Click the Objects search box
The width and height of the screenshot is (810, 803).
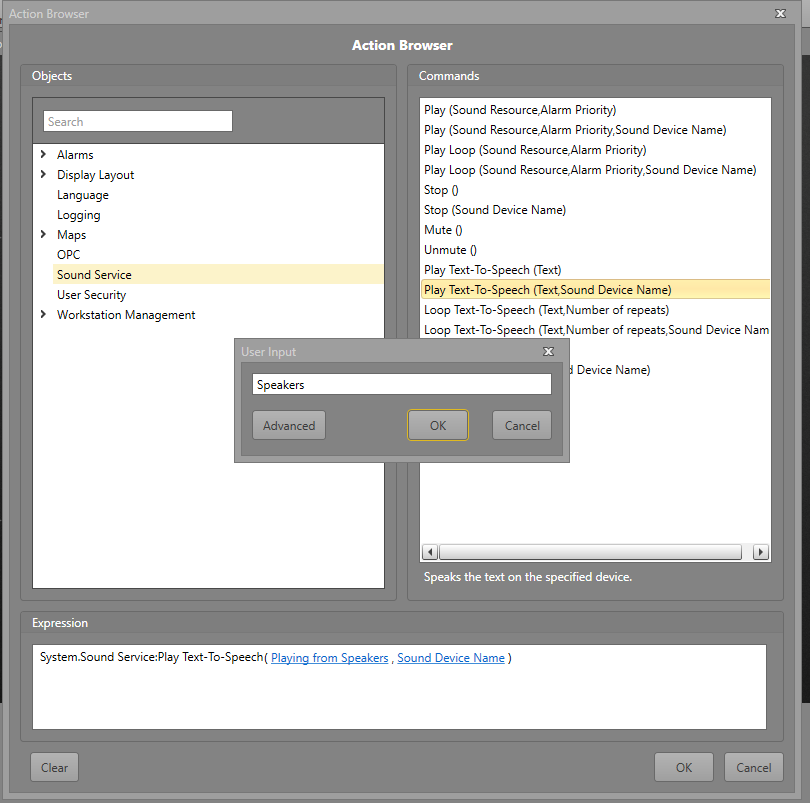point(138,122)
